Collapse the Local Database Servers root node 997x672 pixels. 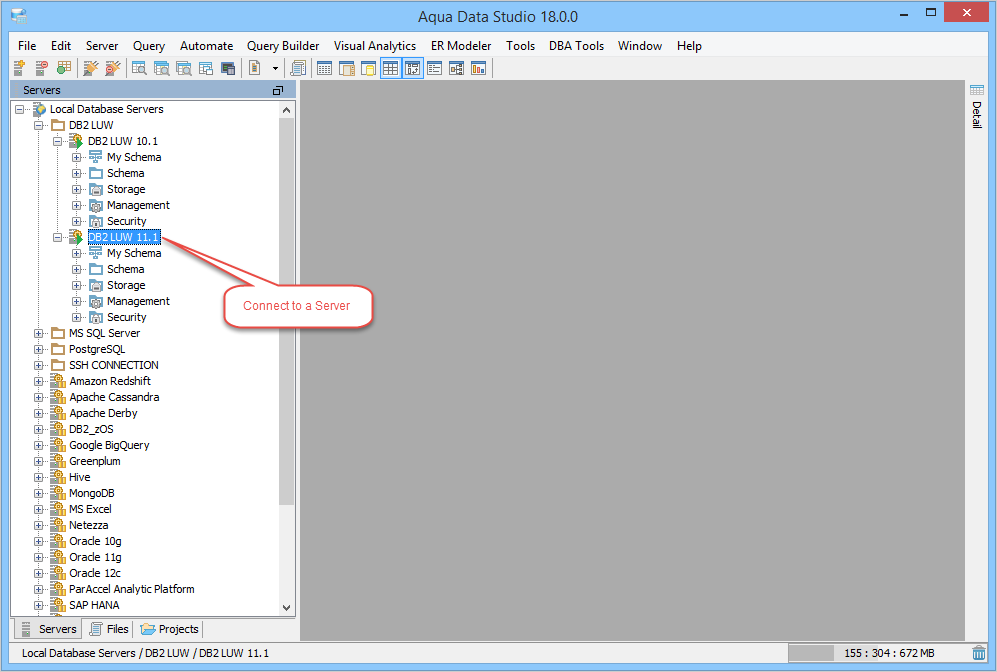(20, 109)
